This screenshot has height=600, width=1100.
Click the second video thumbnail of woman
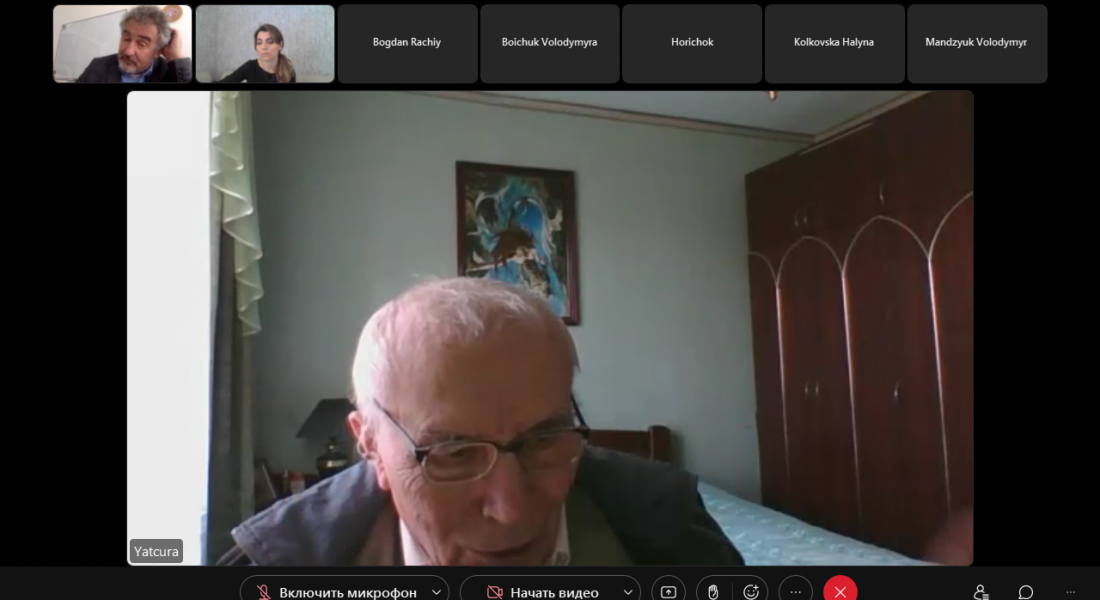(265, 43)
